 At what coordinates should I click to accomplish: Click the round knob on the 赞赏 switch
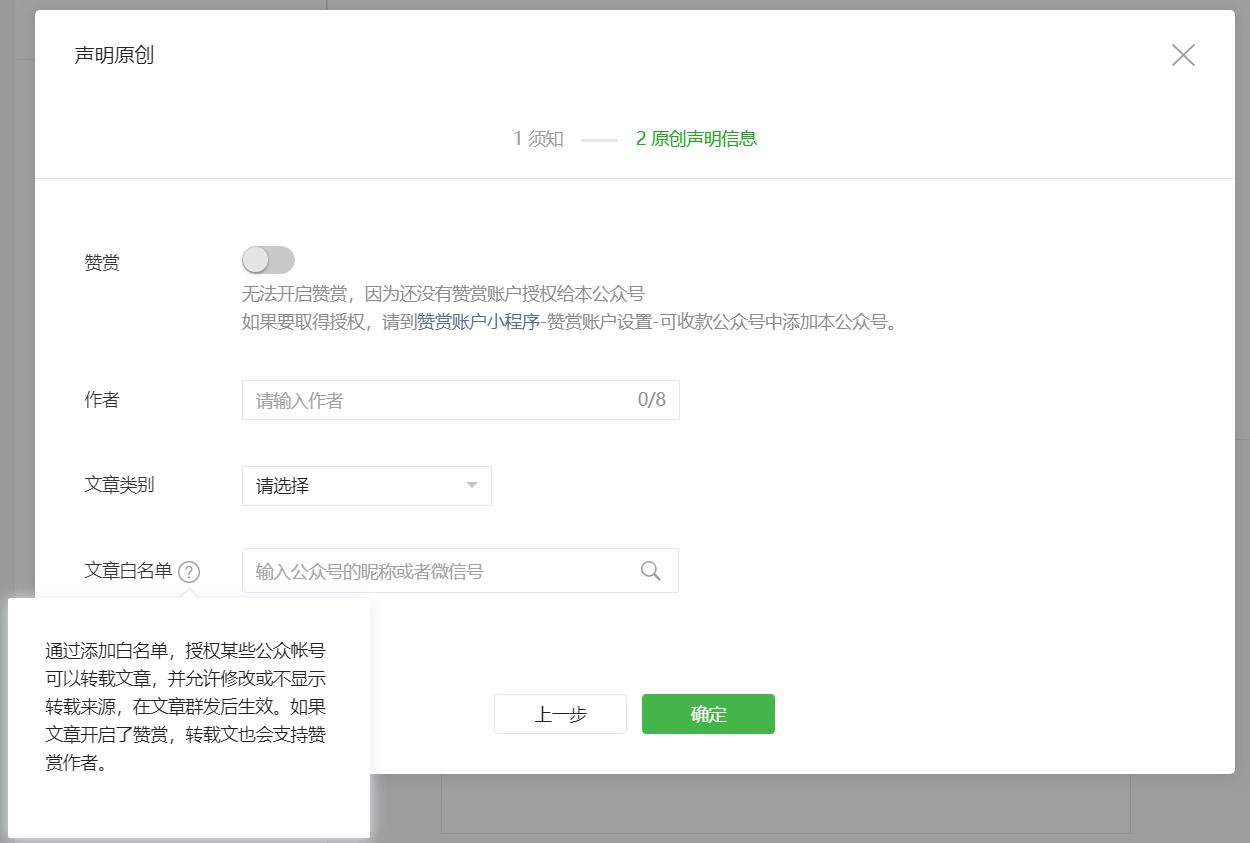pos(255,259)
